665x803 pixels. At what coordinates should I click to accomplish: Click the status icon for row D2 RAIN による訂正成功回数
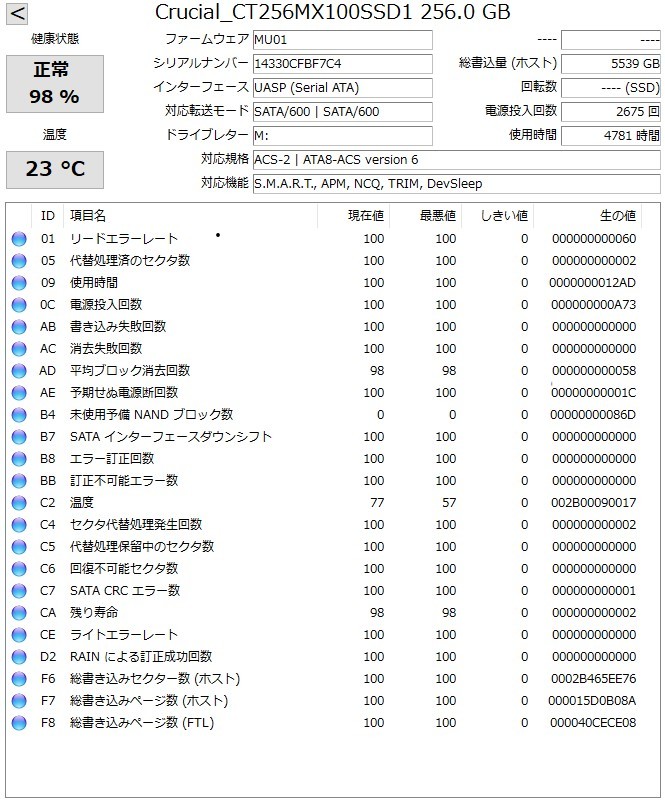(19, 658)
